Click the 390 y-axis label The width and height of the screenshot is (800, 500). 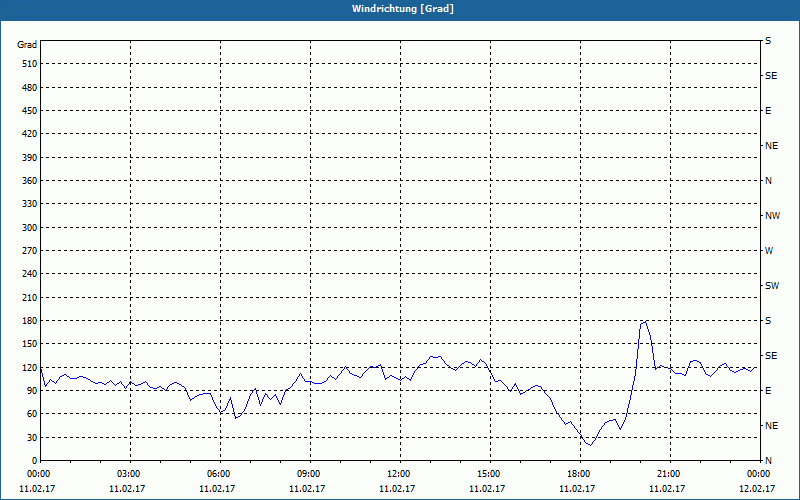(x=30, y=158)
